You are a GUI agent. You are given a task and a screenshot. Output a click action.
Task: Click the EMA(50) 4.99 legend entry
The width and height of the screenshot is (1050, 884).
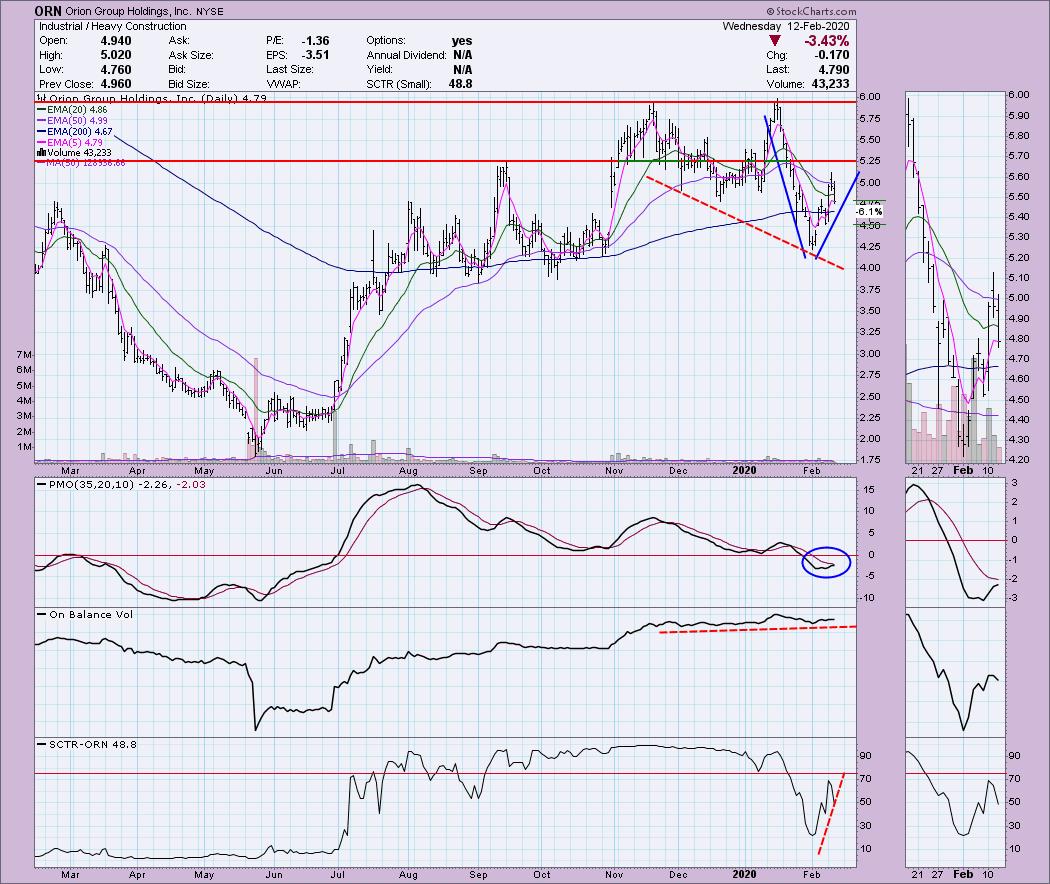tap(71, 121)
